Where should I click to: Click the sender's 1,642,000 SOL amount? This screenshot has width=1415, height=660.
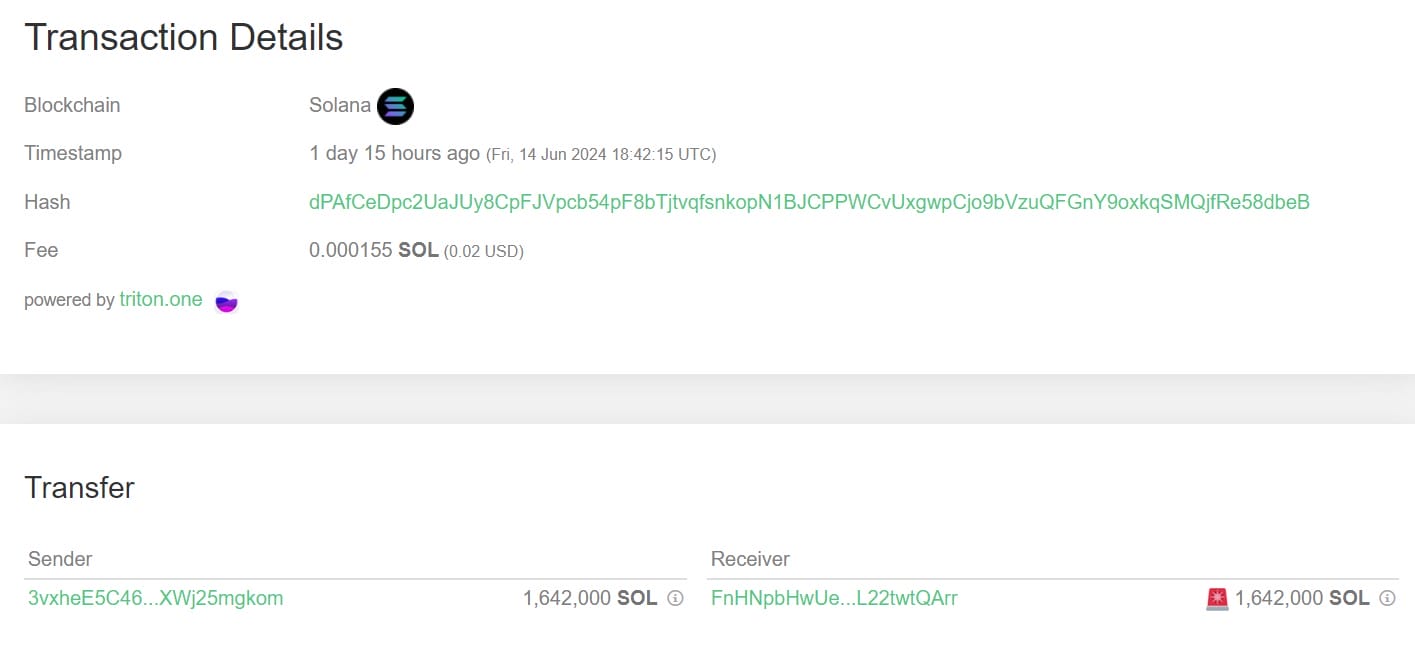pos(589,599)
